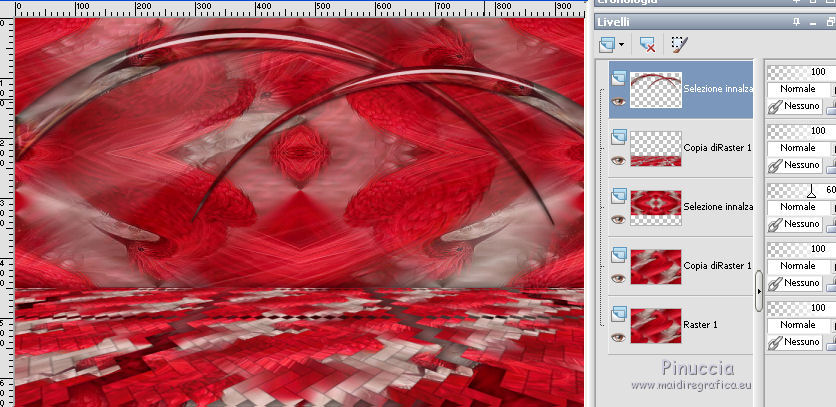Screen dimensions: 836x407
Task: Select thumbnail of Copia diRaster 1 layer above Raster 1
Action: (656, 266)
